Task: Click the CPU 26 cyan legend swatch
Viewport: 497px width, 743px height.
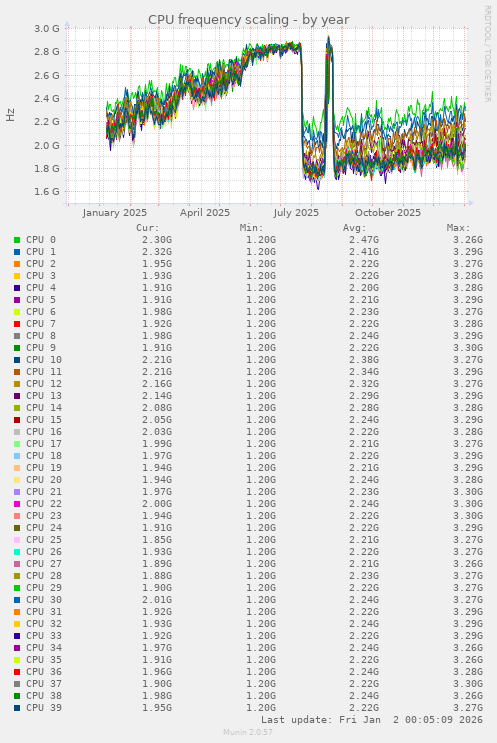Action: tap(17, 552)
